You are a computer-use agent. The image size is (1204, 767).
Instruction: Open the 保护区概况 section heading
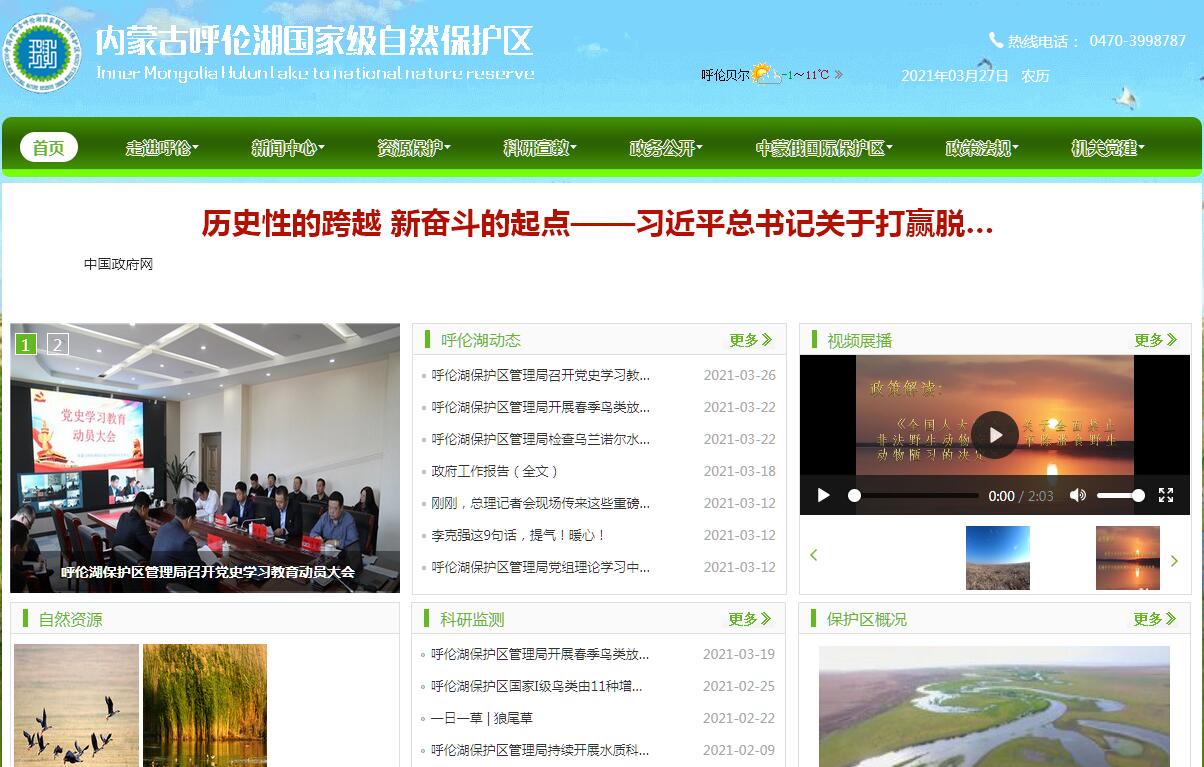coord(866,620)
